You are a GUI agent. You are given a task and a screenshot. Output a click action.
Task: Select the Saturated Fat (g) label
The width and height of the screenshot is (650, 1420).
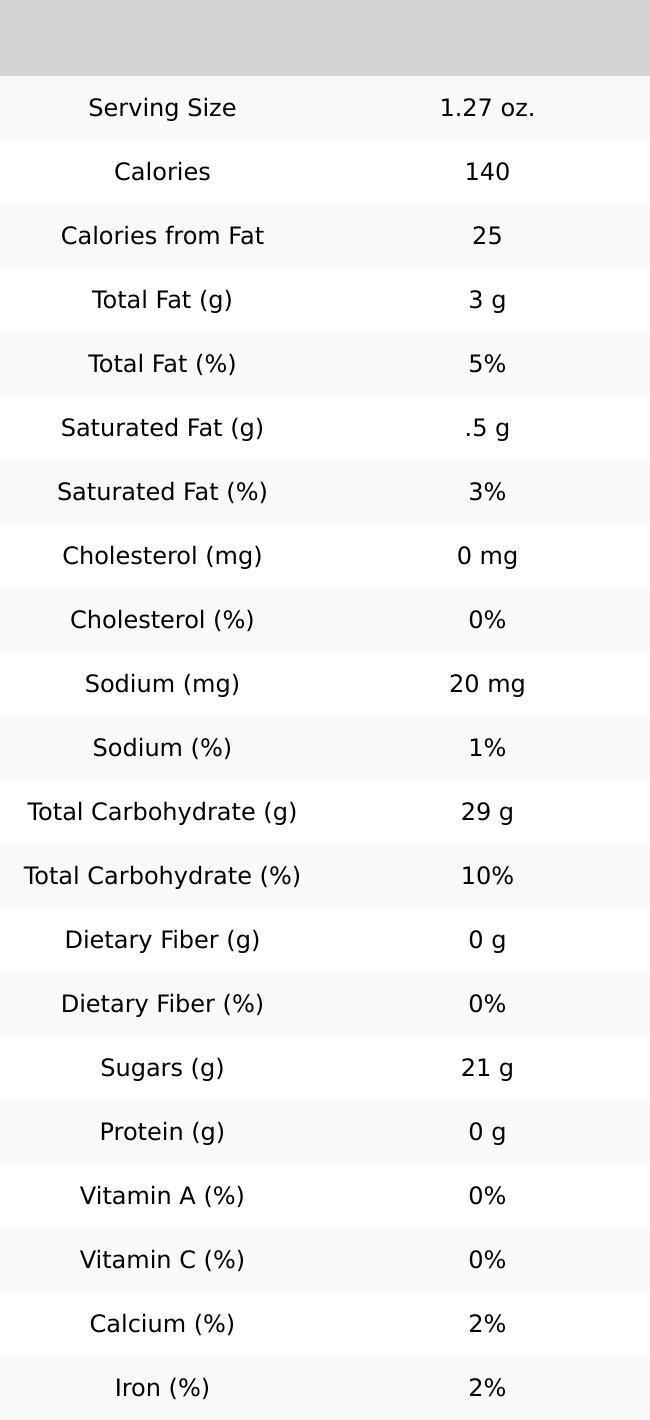pos(162,428)
